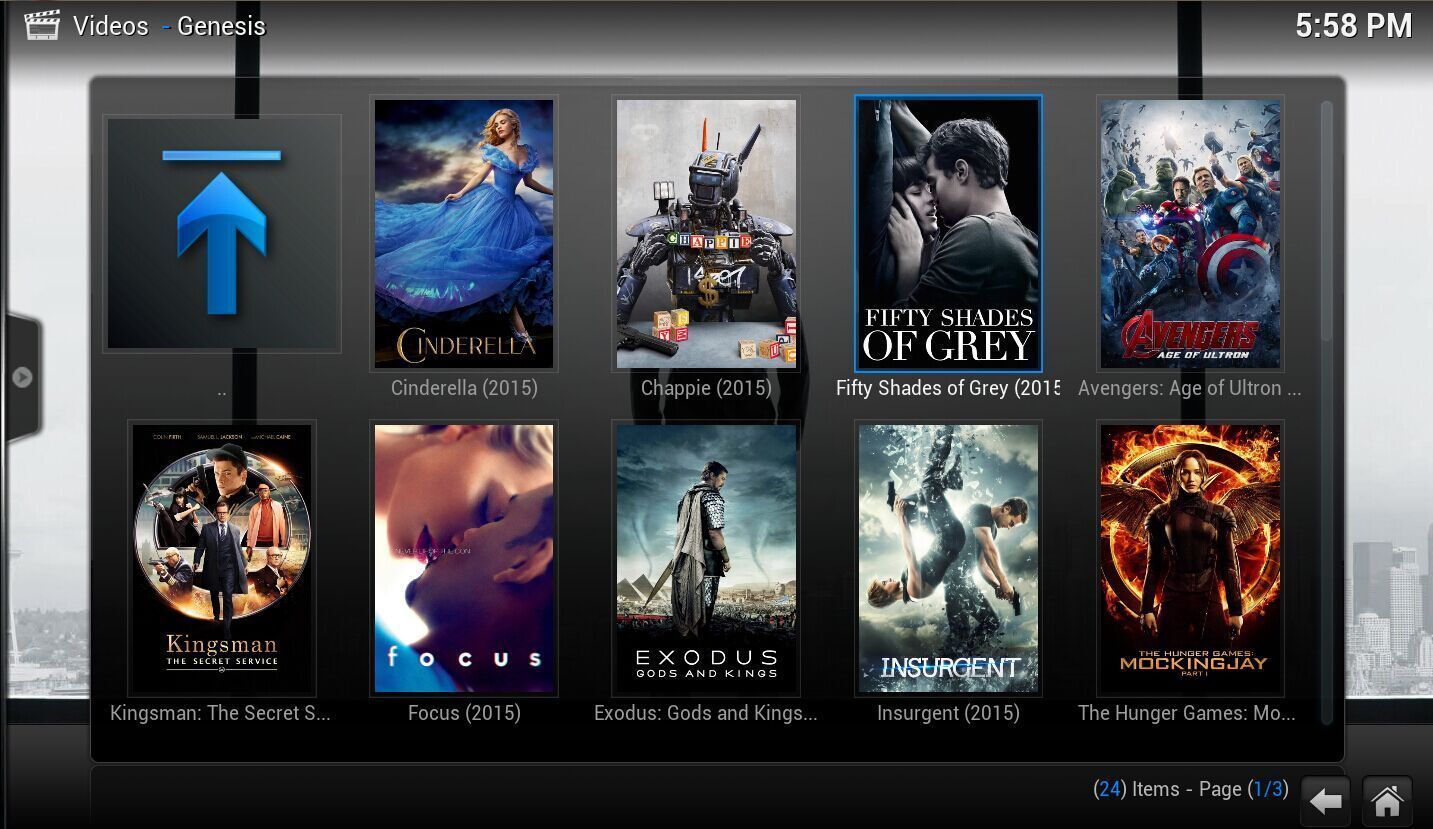Click the Chappie (2015) title label
1433x829 pixels.
tap(706, 388)
